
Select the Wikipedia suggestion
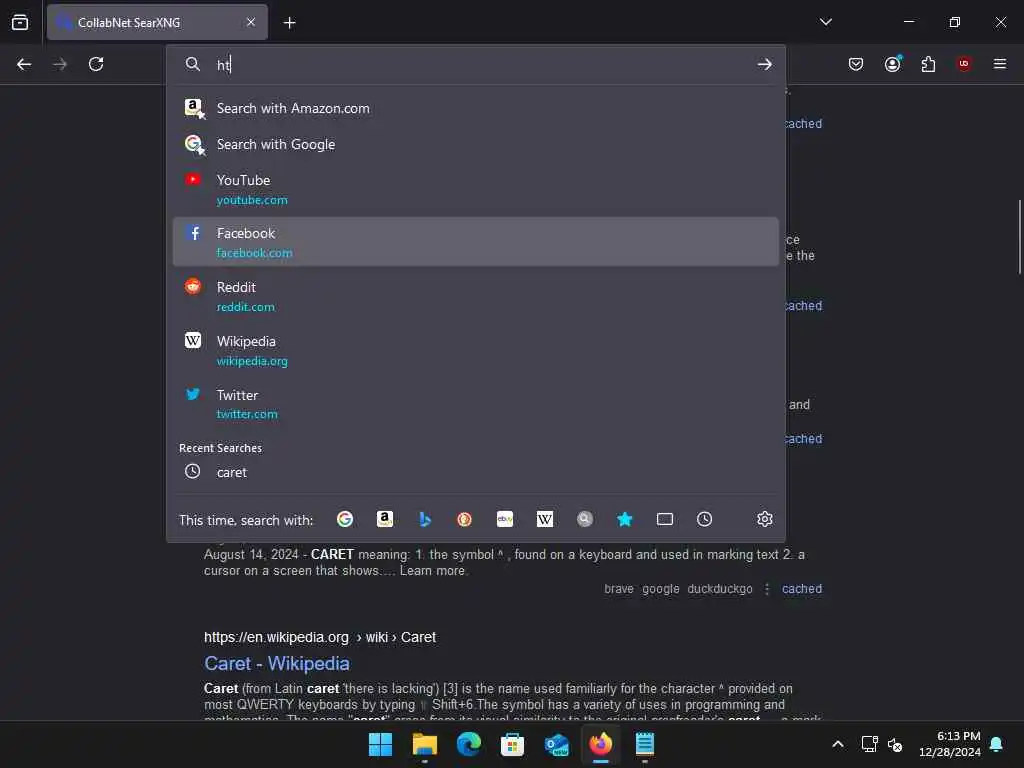click(x=475, y=350)
